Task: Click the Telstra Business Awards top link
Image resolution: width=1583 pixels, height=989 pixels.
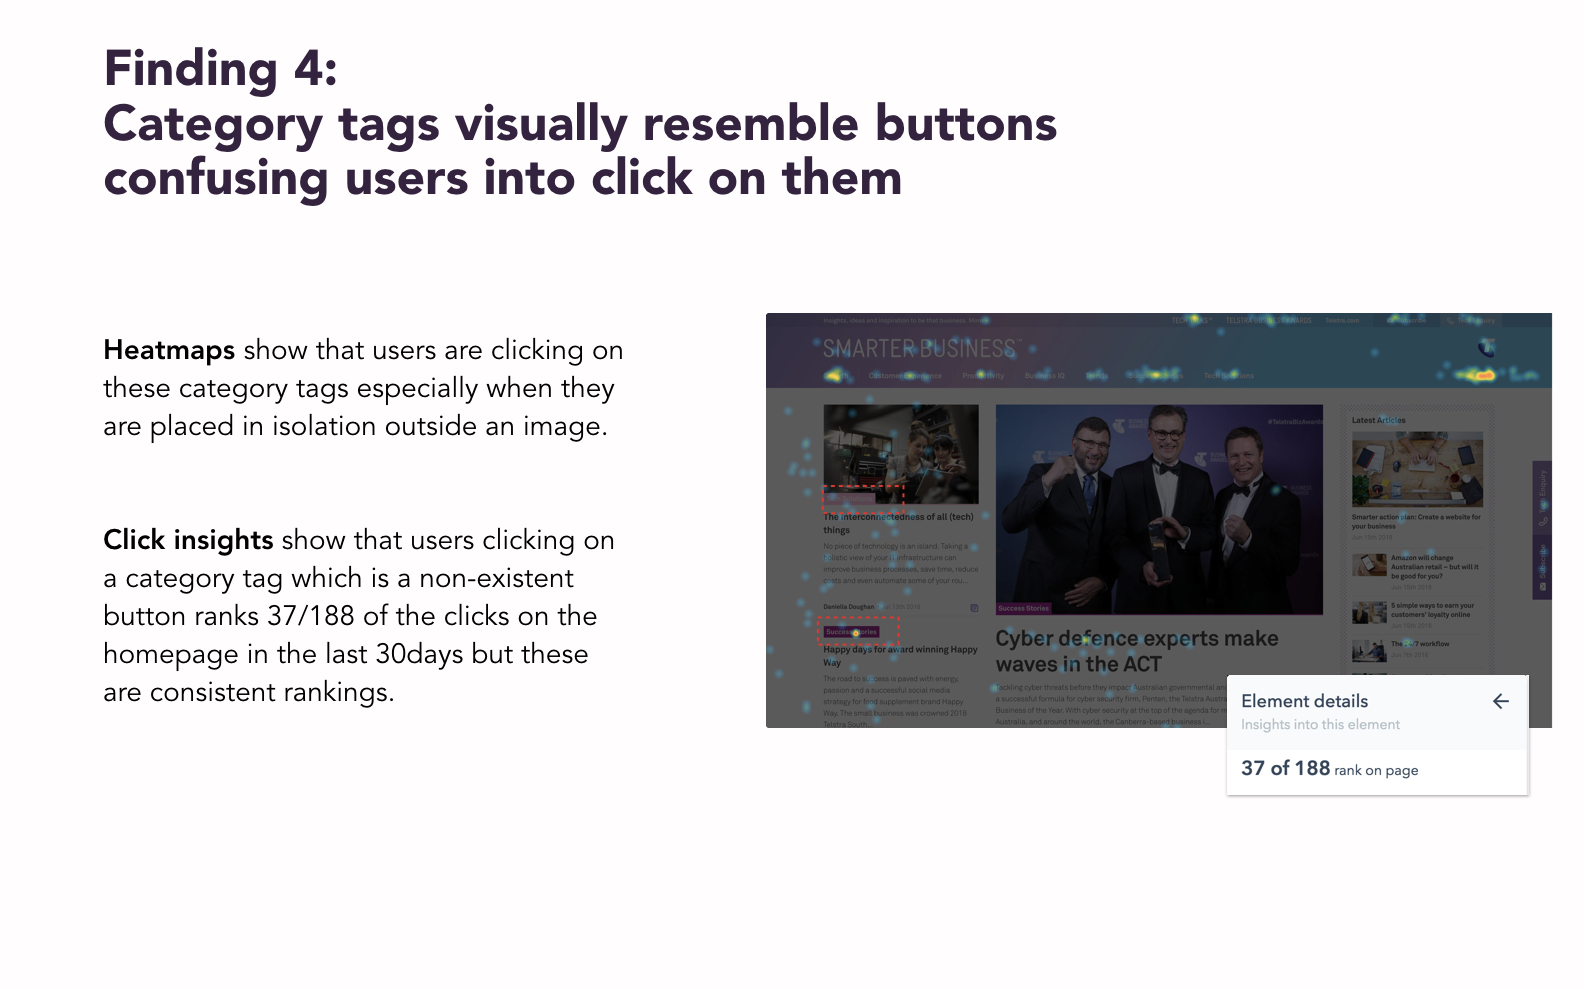Action: tap(1269, 321)
